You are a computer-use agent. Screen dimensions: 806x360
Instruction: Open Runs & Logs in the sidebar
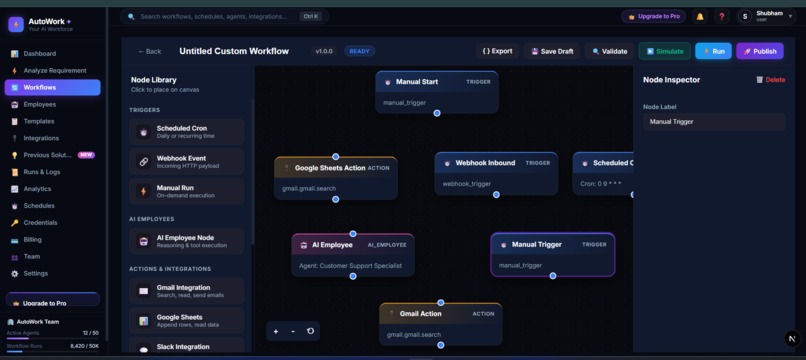point(52,172)
